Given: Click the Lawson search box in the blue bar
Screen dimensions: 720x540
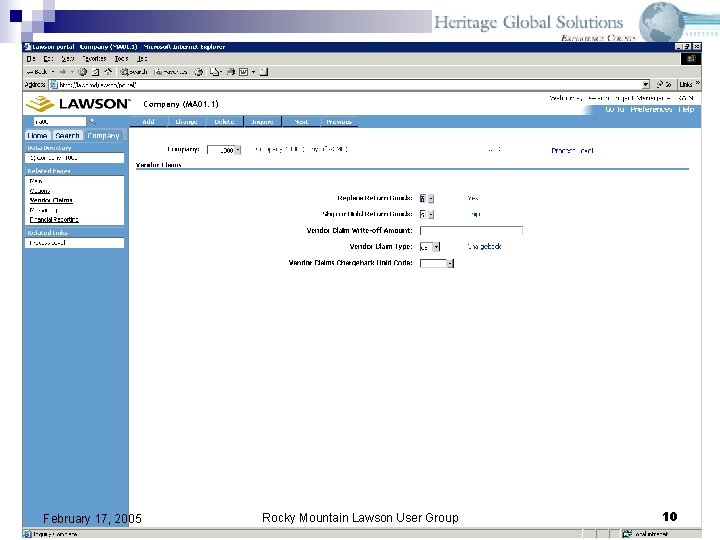Looking at the screenshot, I should pos(60,121).
